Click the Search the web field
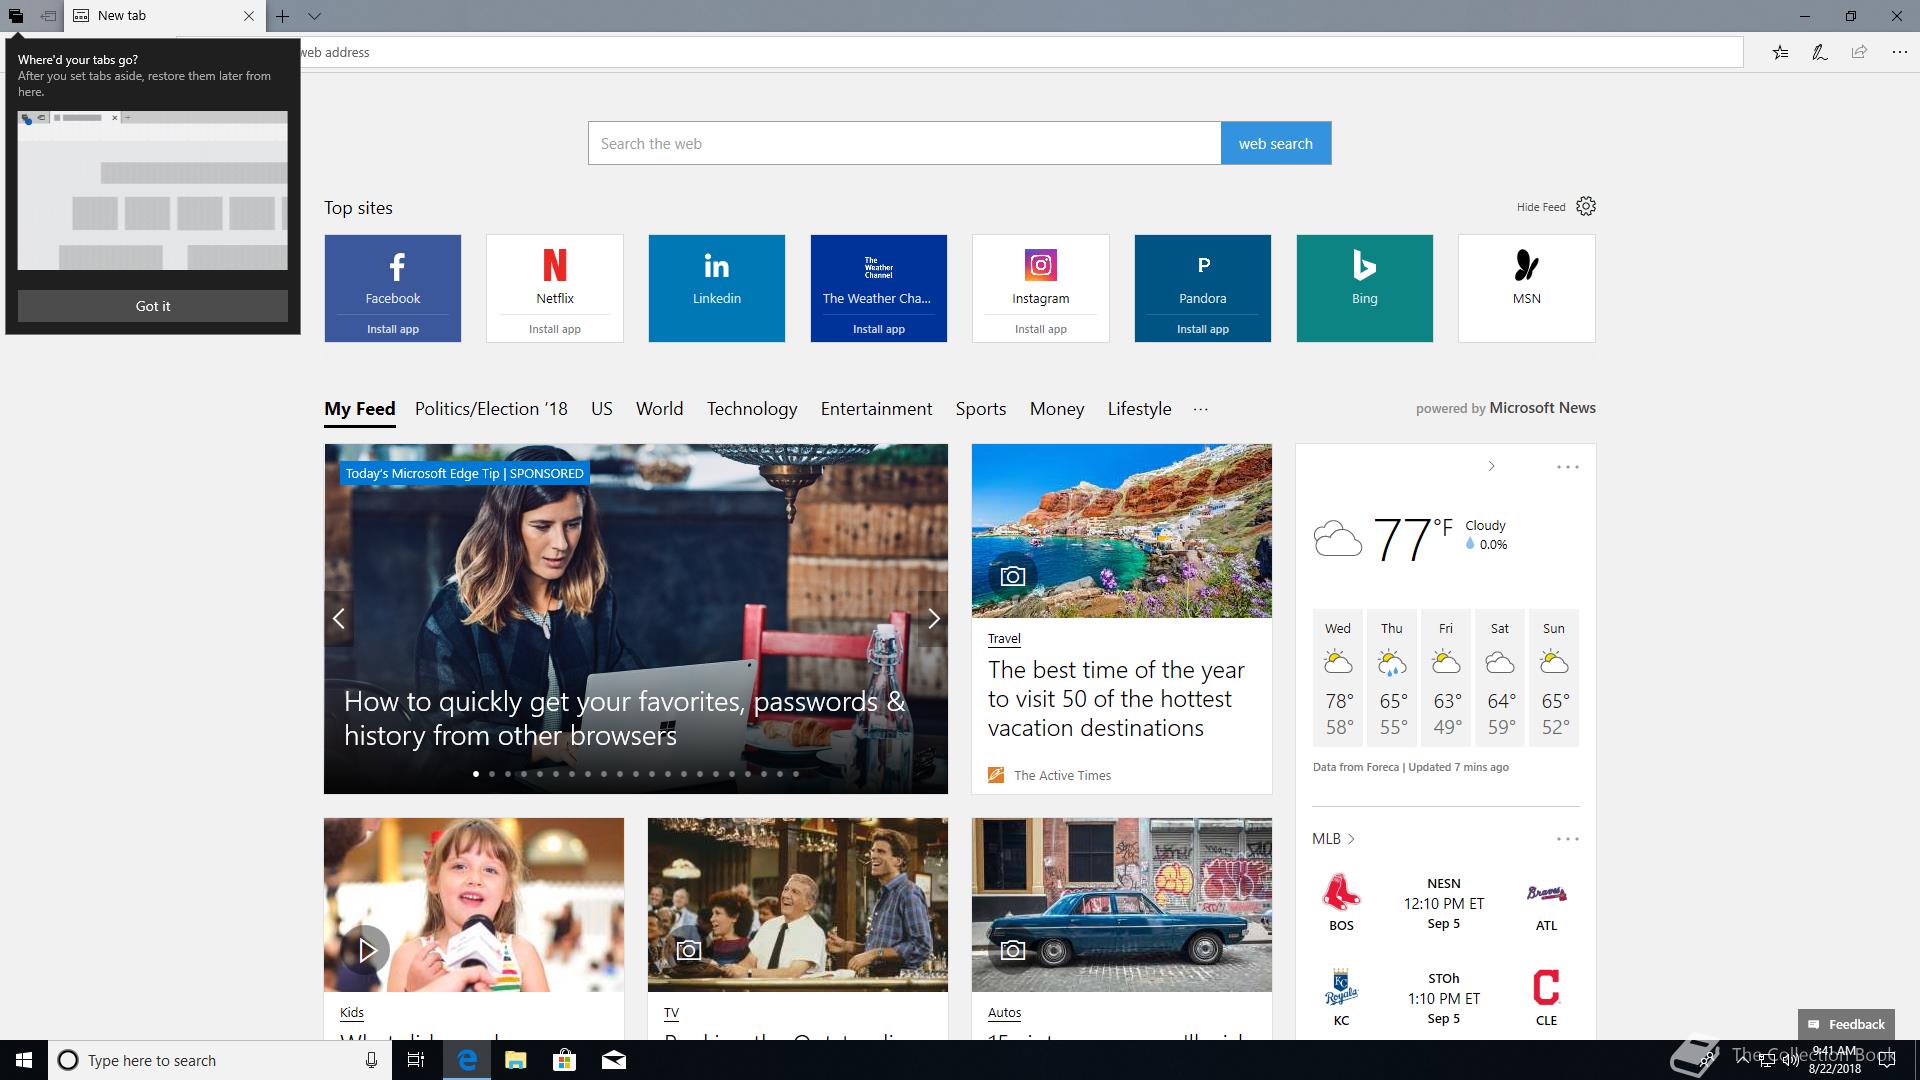 point(904,143)
